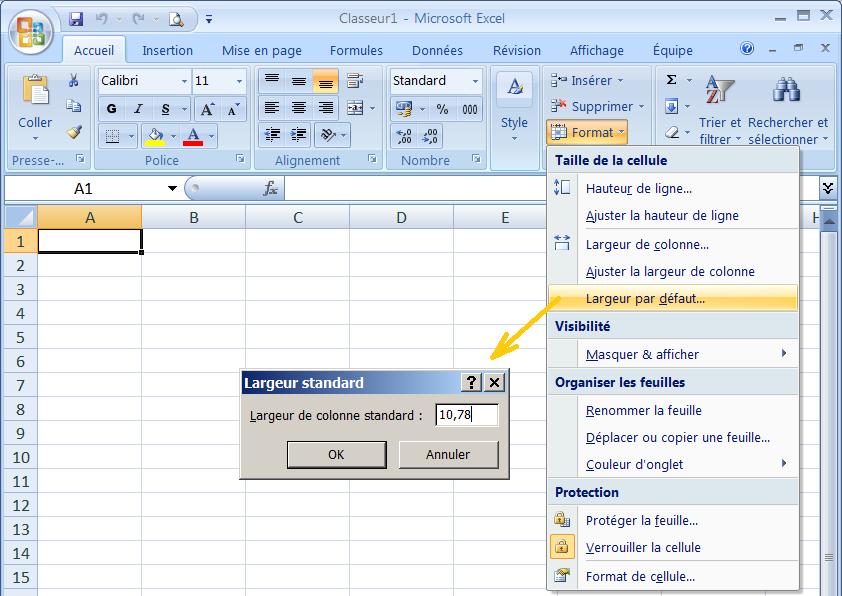Toggle bold G formatting

(111, 109)
